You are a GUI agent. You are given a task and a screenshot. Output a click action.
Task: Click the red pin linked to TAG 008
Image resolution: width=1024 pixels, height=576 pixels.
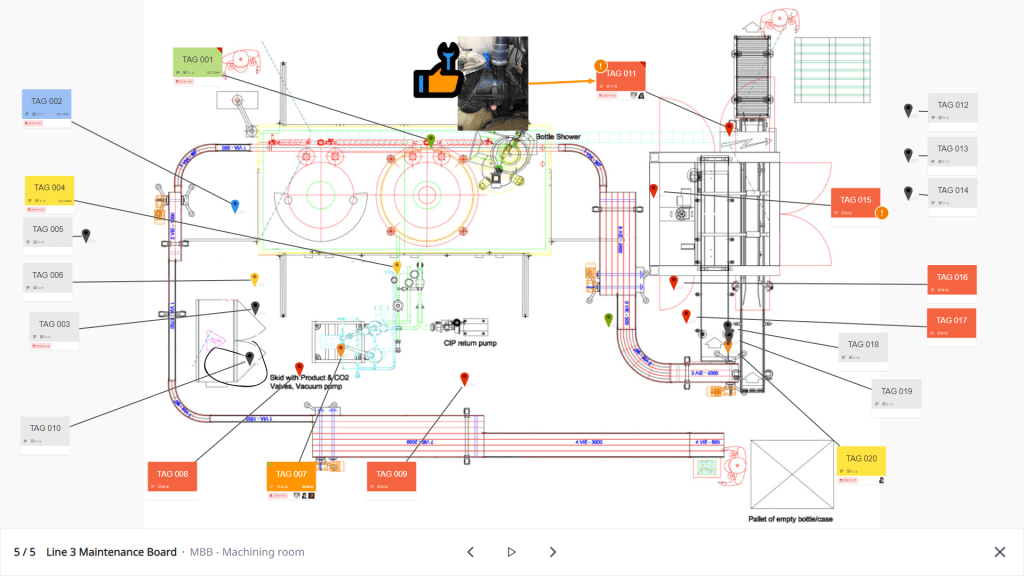click(x=299, y=368)
